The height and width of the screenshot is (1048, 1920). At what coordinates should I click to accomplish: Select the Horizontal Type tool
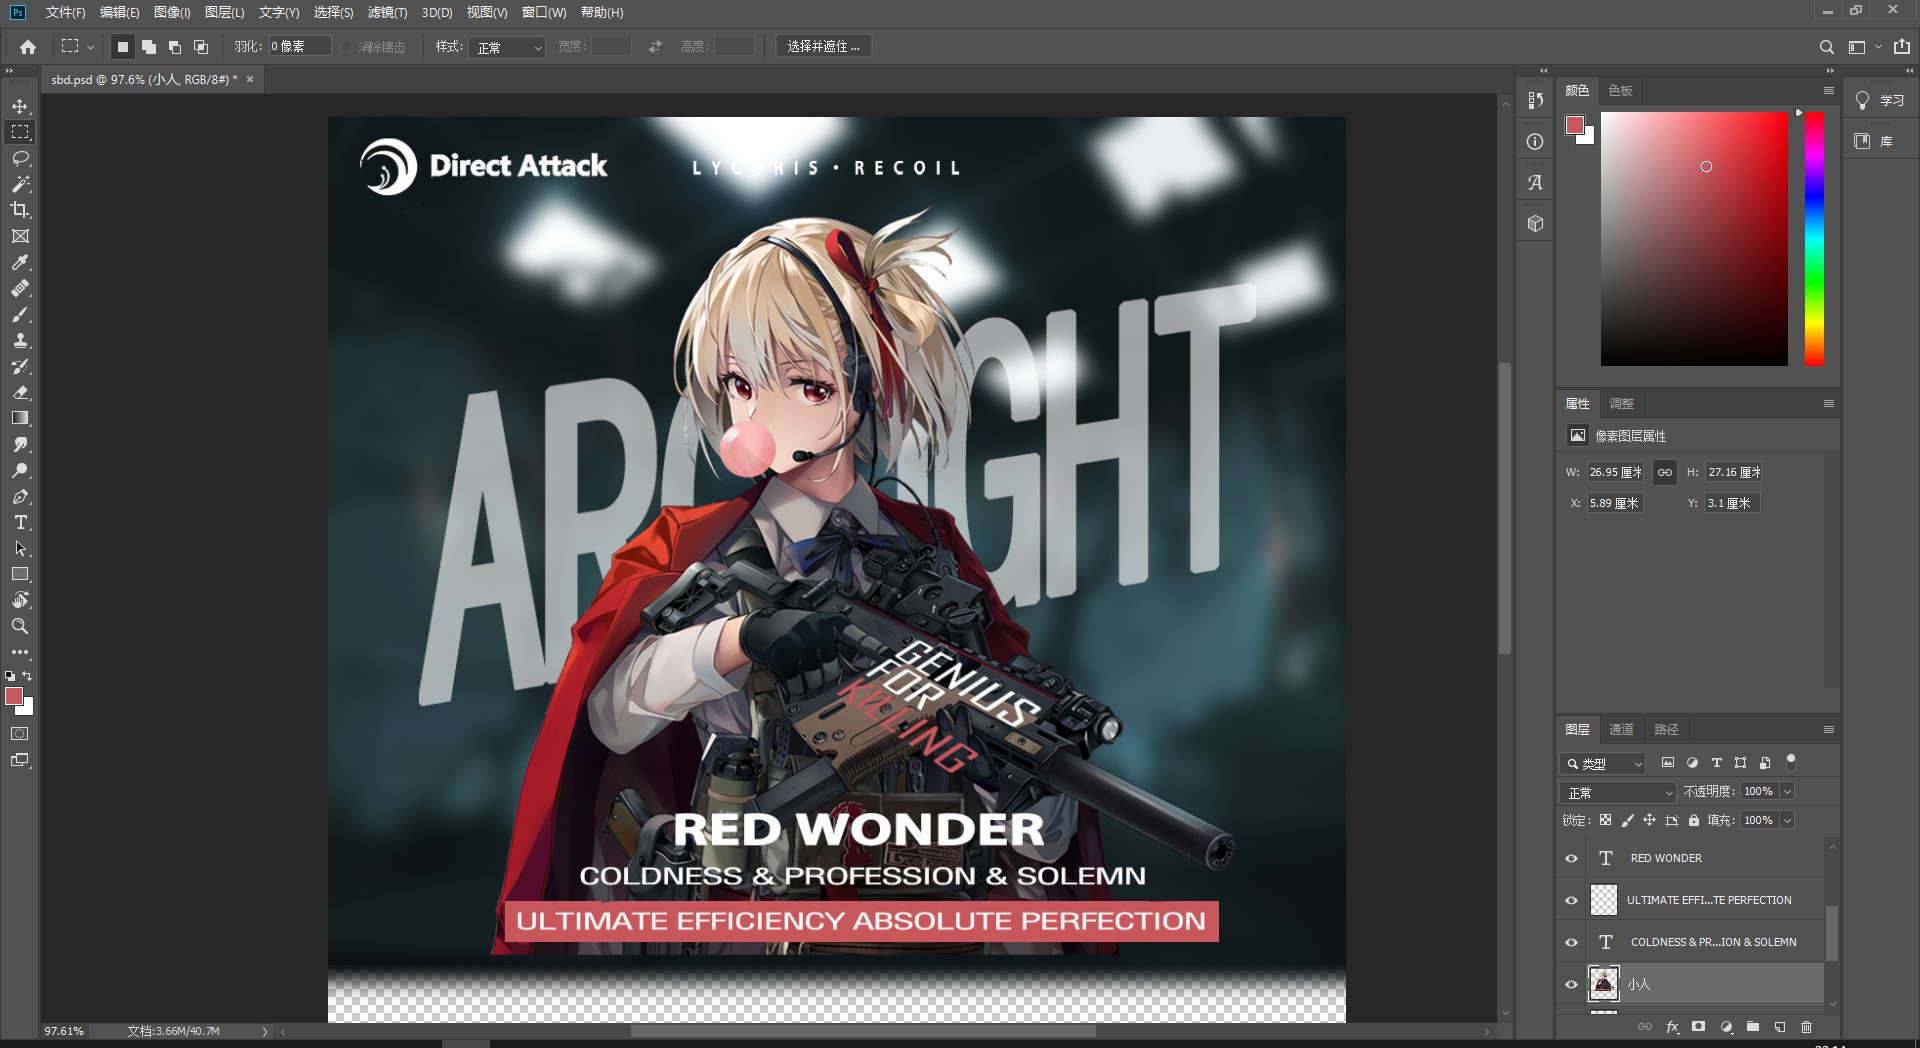[x=20, y=522]
